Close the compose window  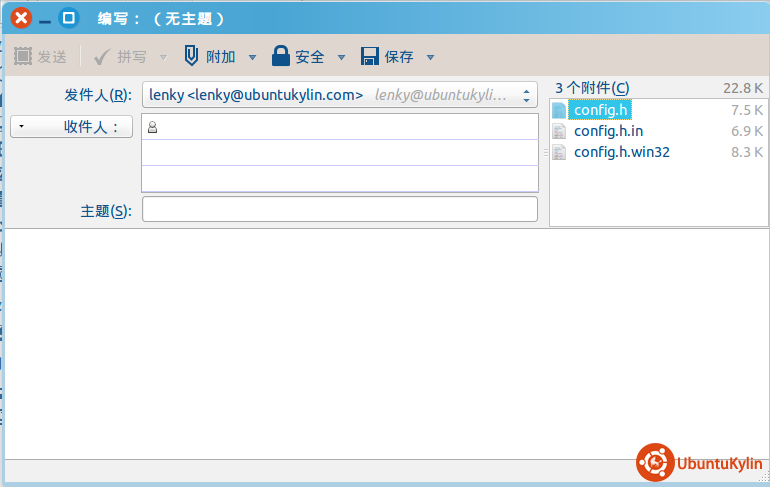point(20,18)
